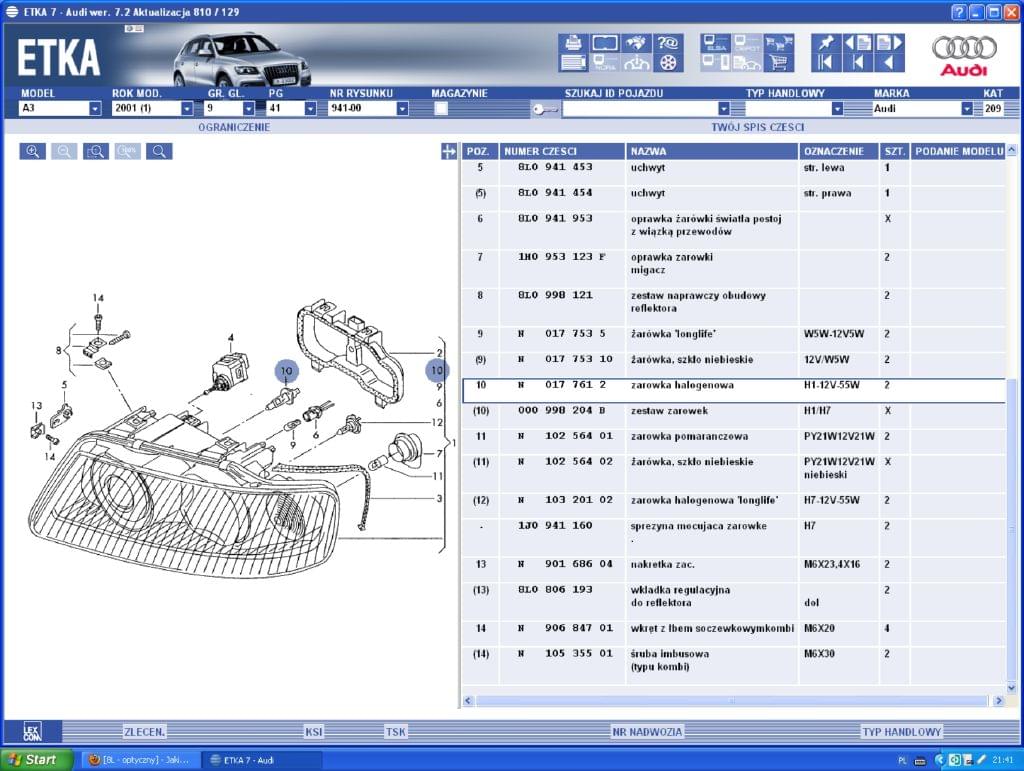Screen dimensions: 1024x771
Task: Click the zoom in magnifier above the diagram
Action: pos(33,151)
